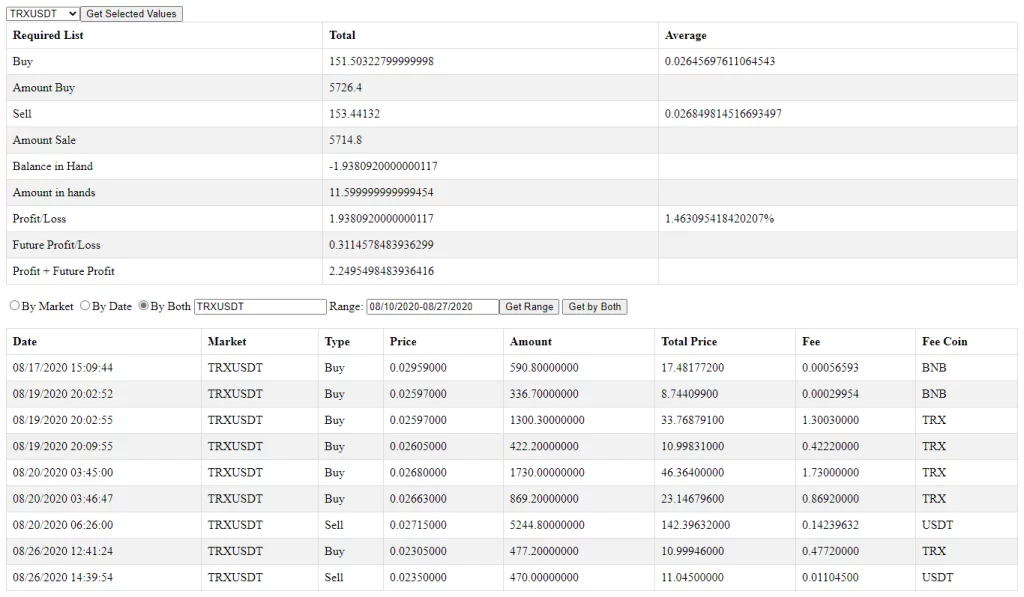Click date 08/19/2020 20:02:52
The image size is (1024, 597).
pos(63,394)
